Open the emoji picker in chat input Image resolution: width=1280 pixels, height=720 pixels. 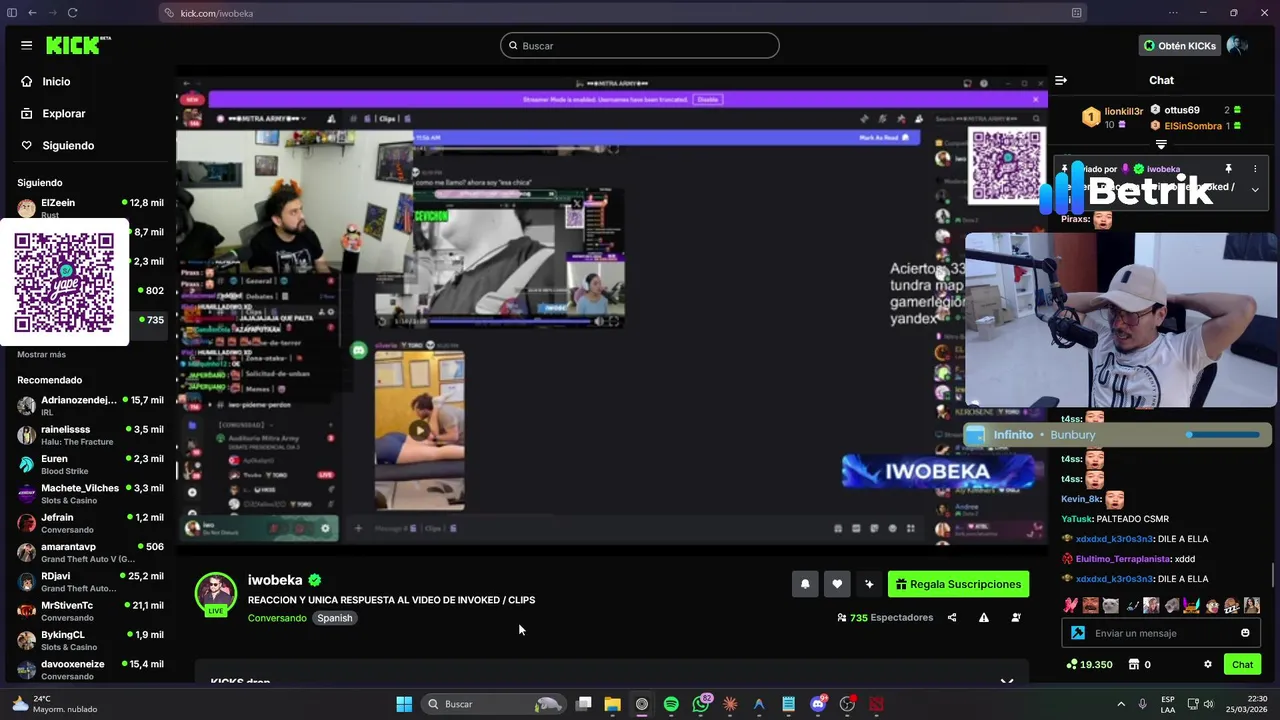(1245, 633)
